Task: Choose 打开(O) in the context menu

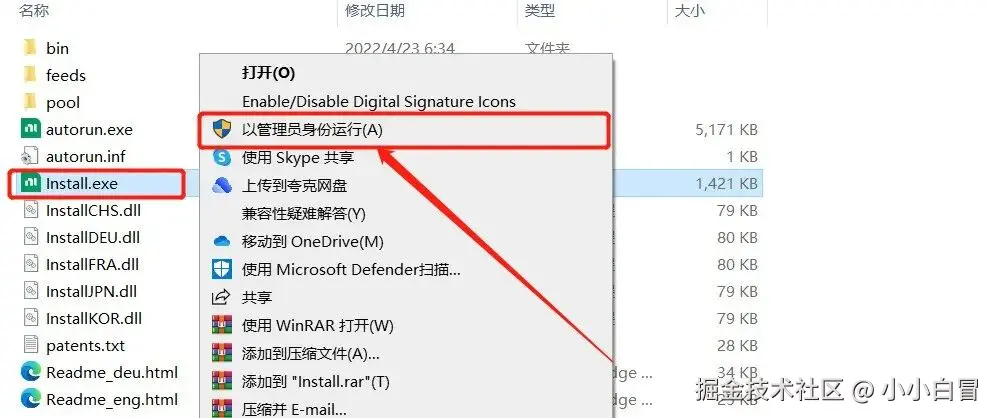Action: click(x=269, y=73)
